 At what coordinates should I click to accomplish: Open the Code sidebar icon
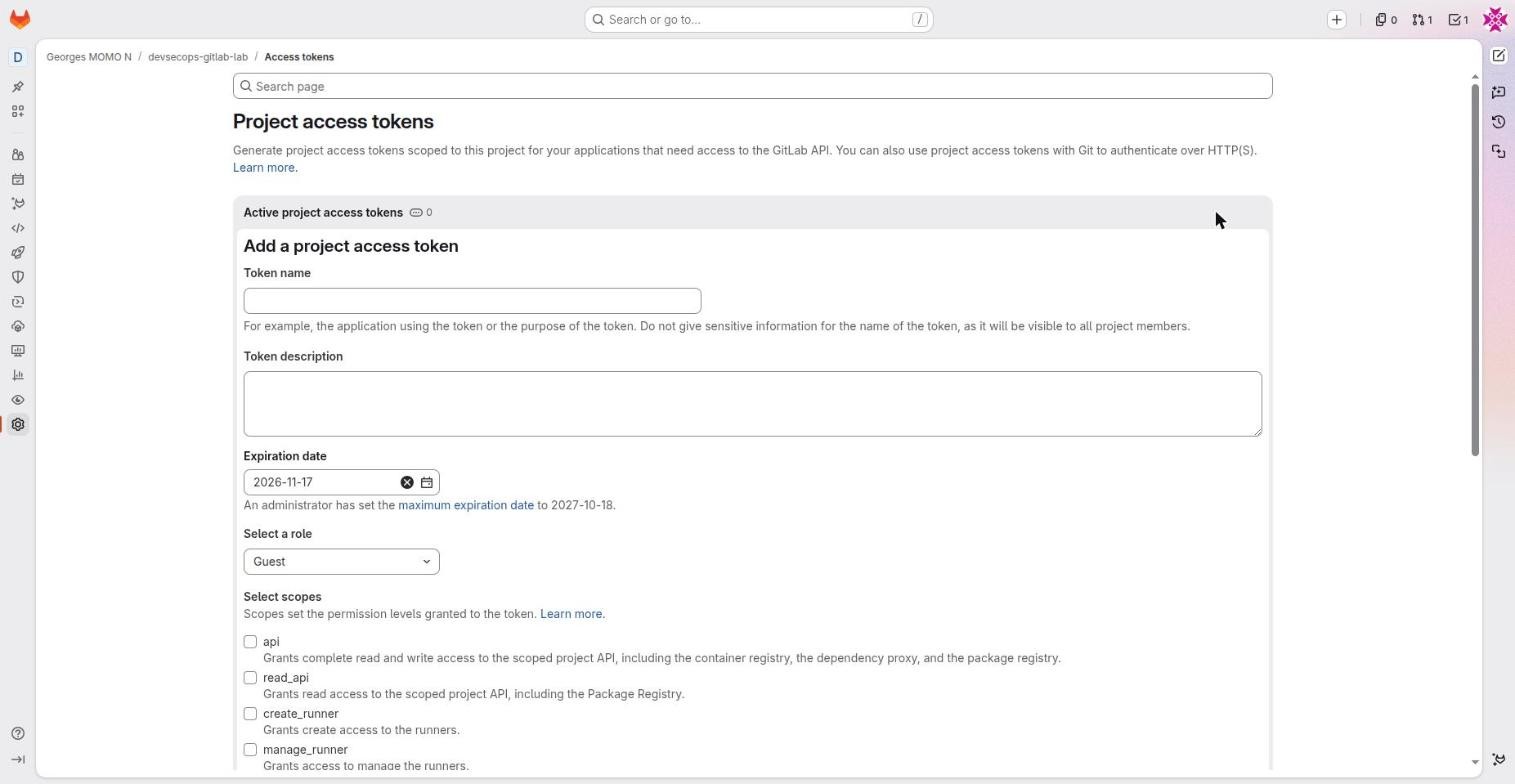click(x=18, y=228)
